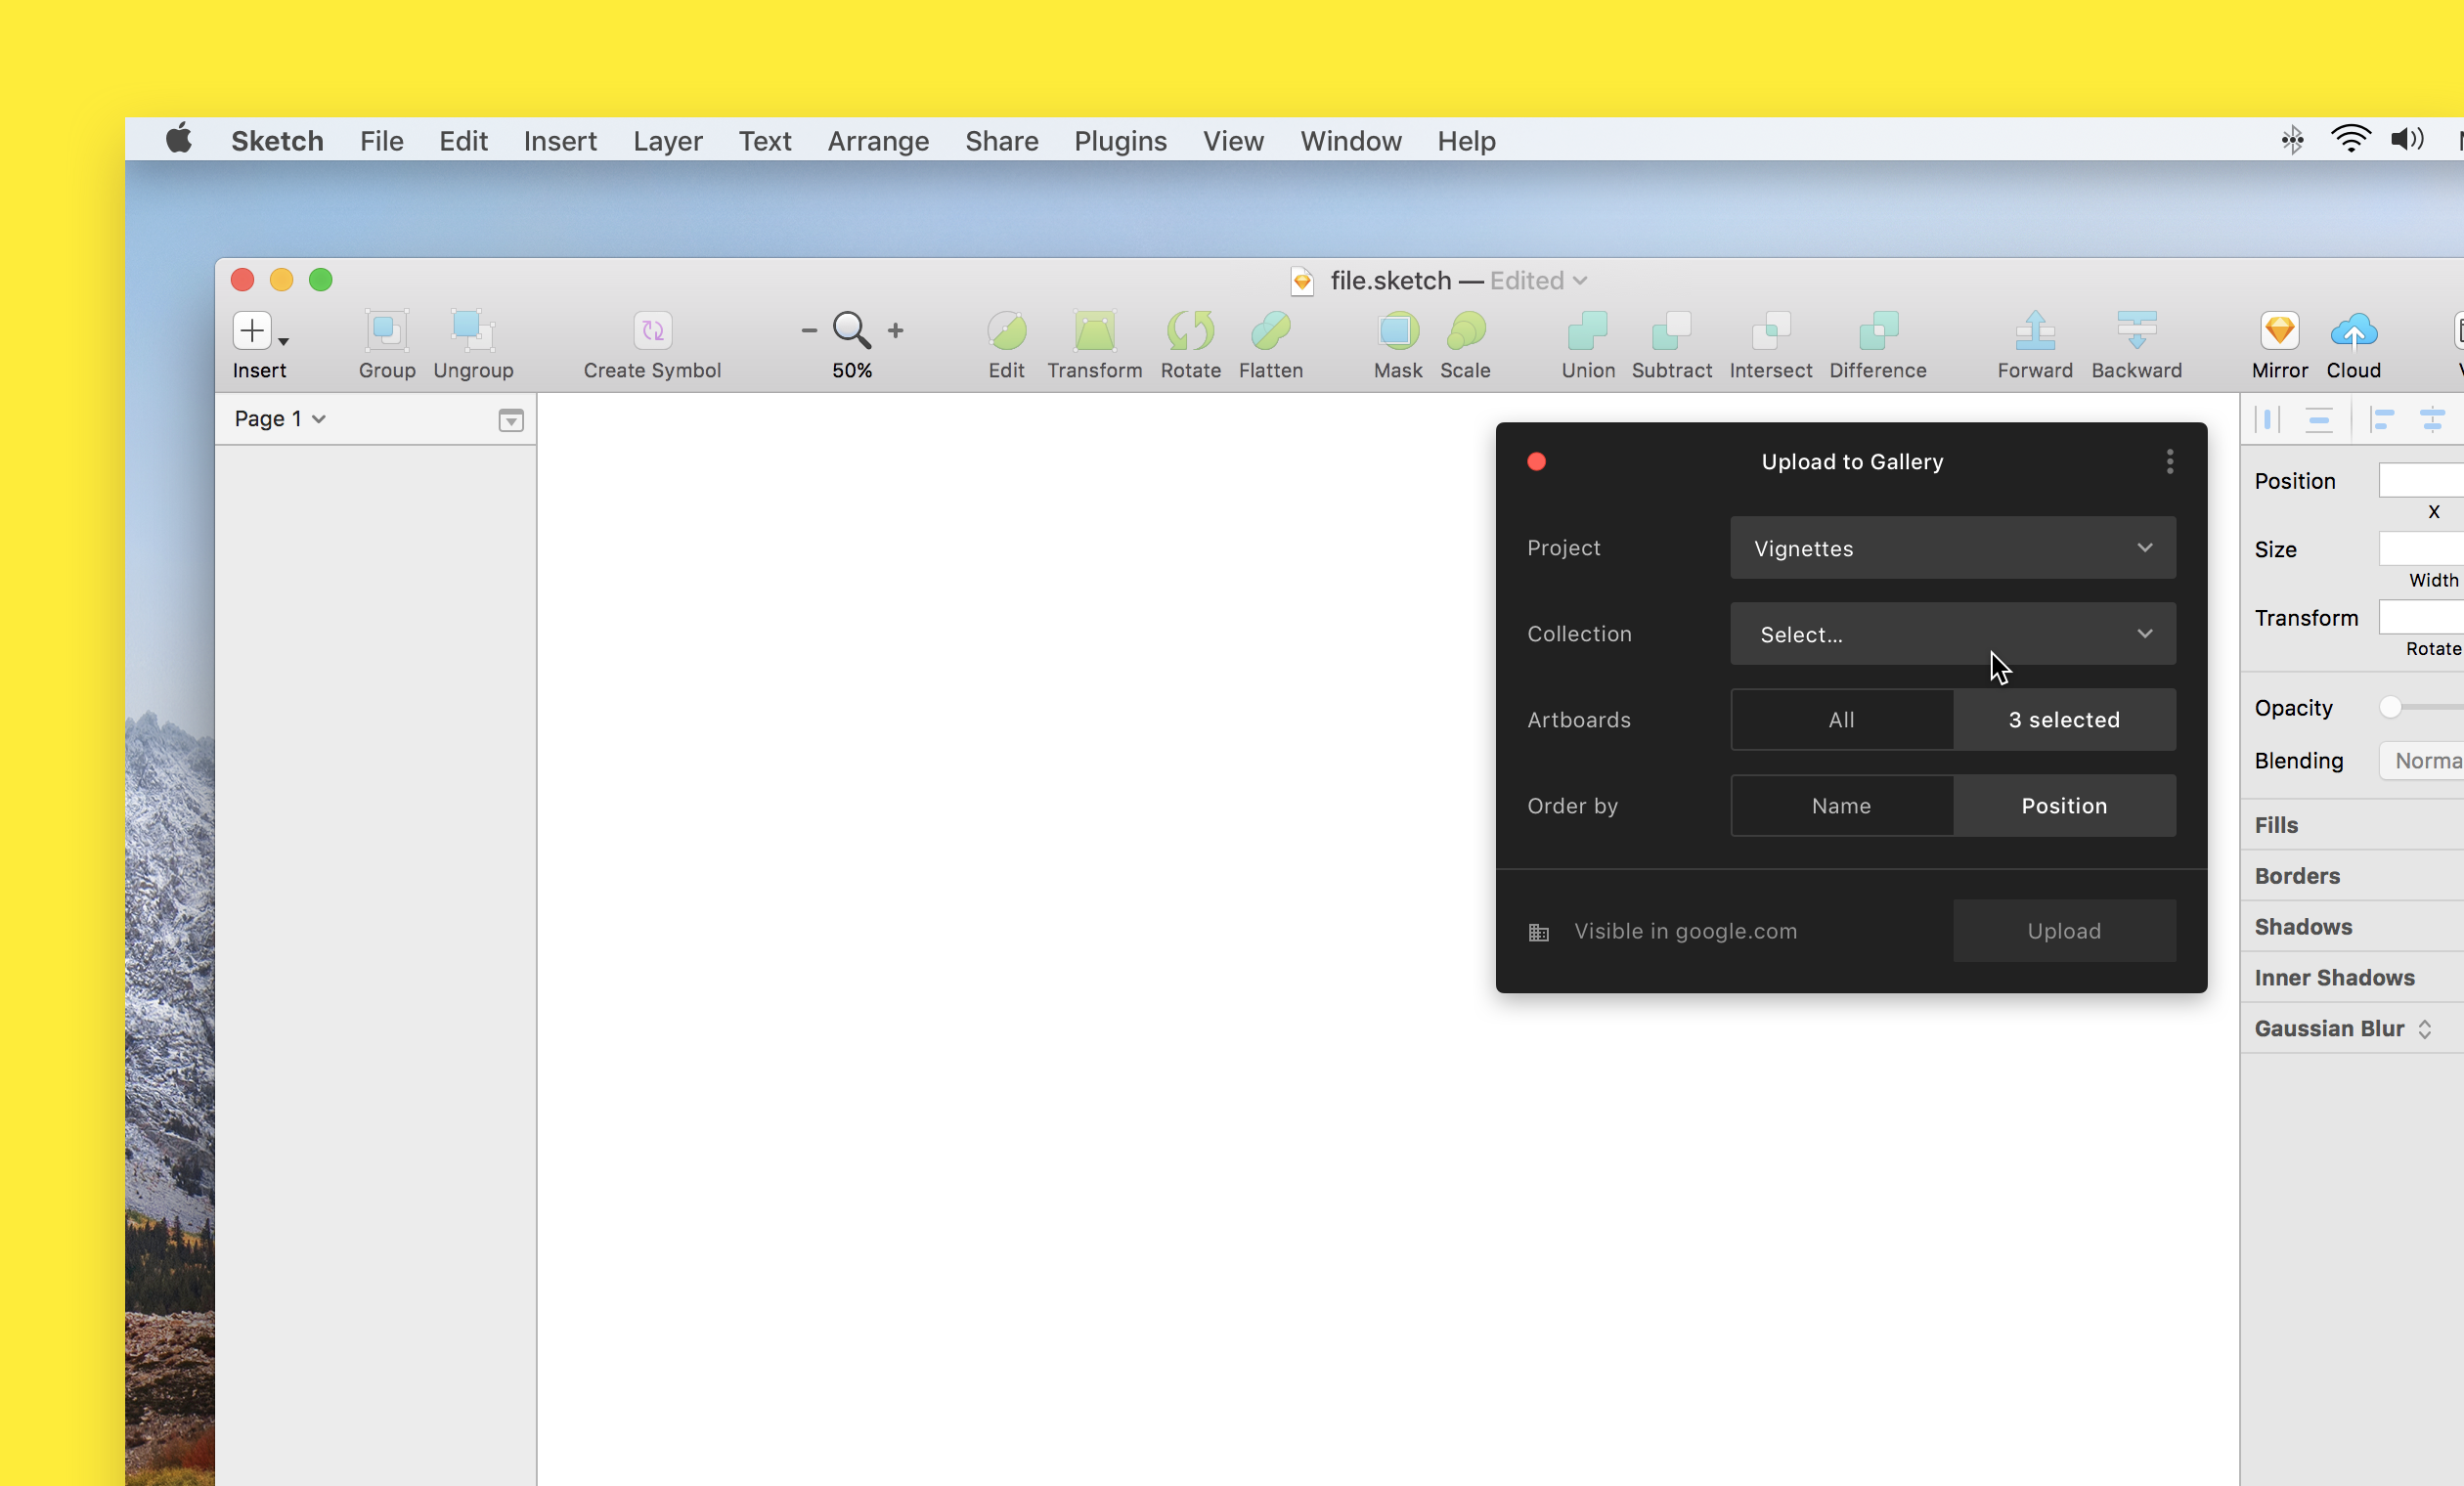Click the volume icon in the menu bar

tap(2407, 139)
